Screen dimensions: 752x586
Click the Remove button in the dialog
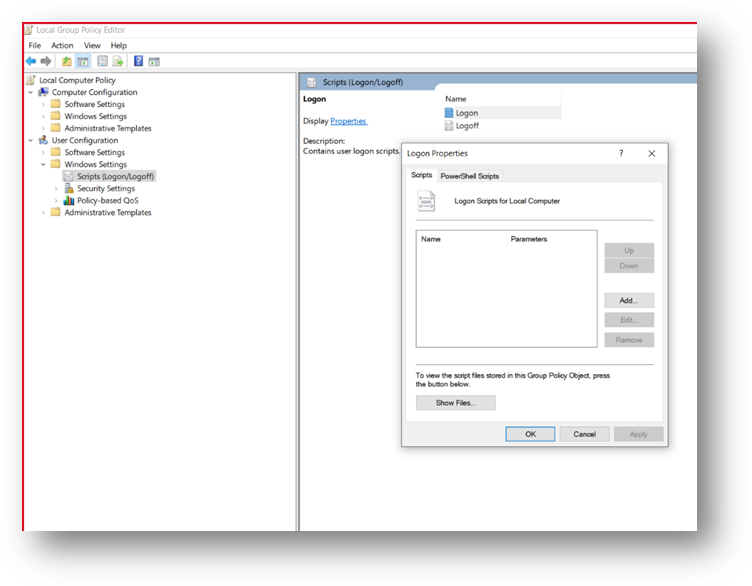click(629, 340)
